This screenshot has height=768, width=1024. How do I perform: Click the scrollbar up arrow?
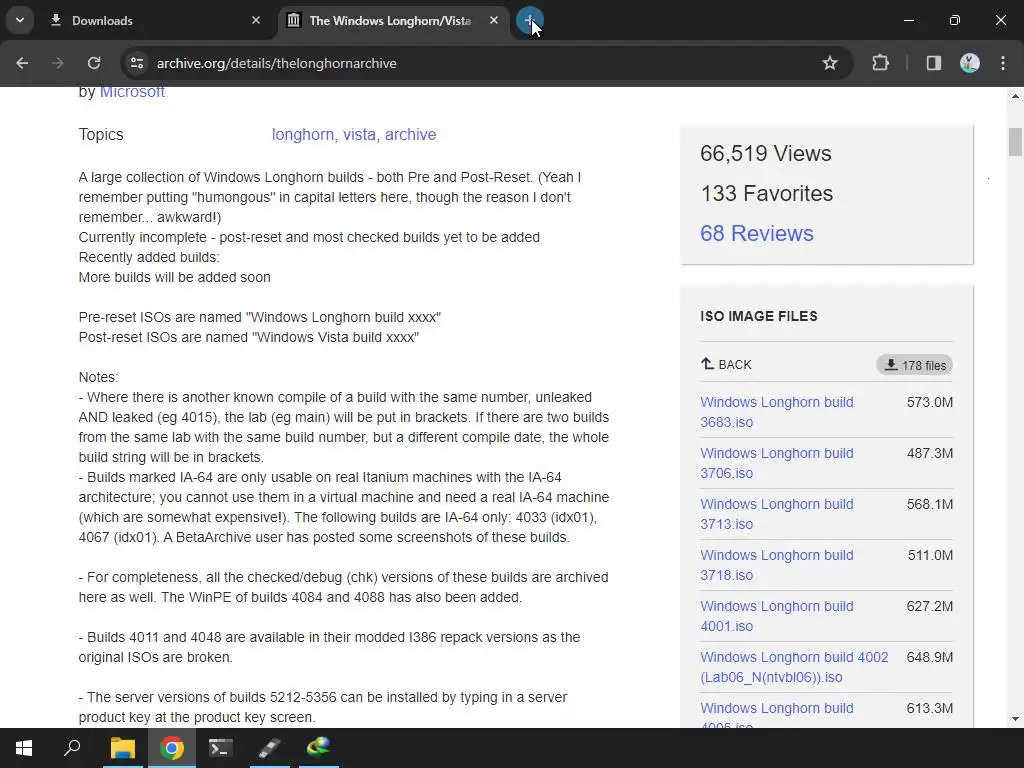1015,96
